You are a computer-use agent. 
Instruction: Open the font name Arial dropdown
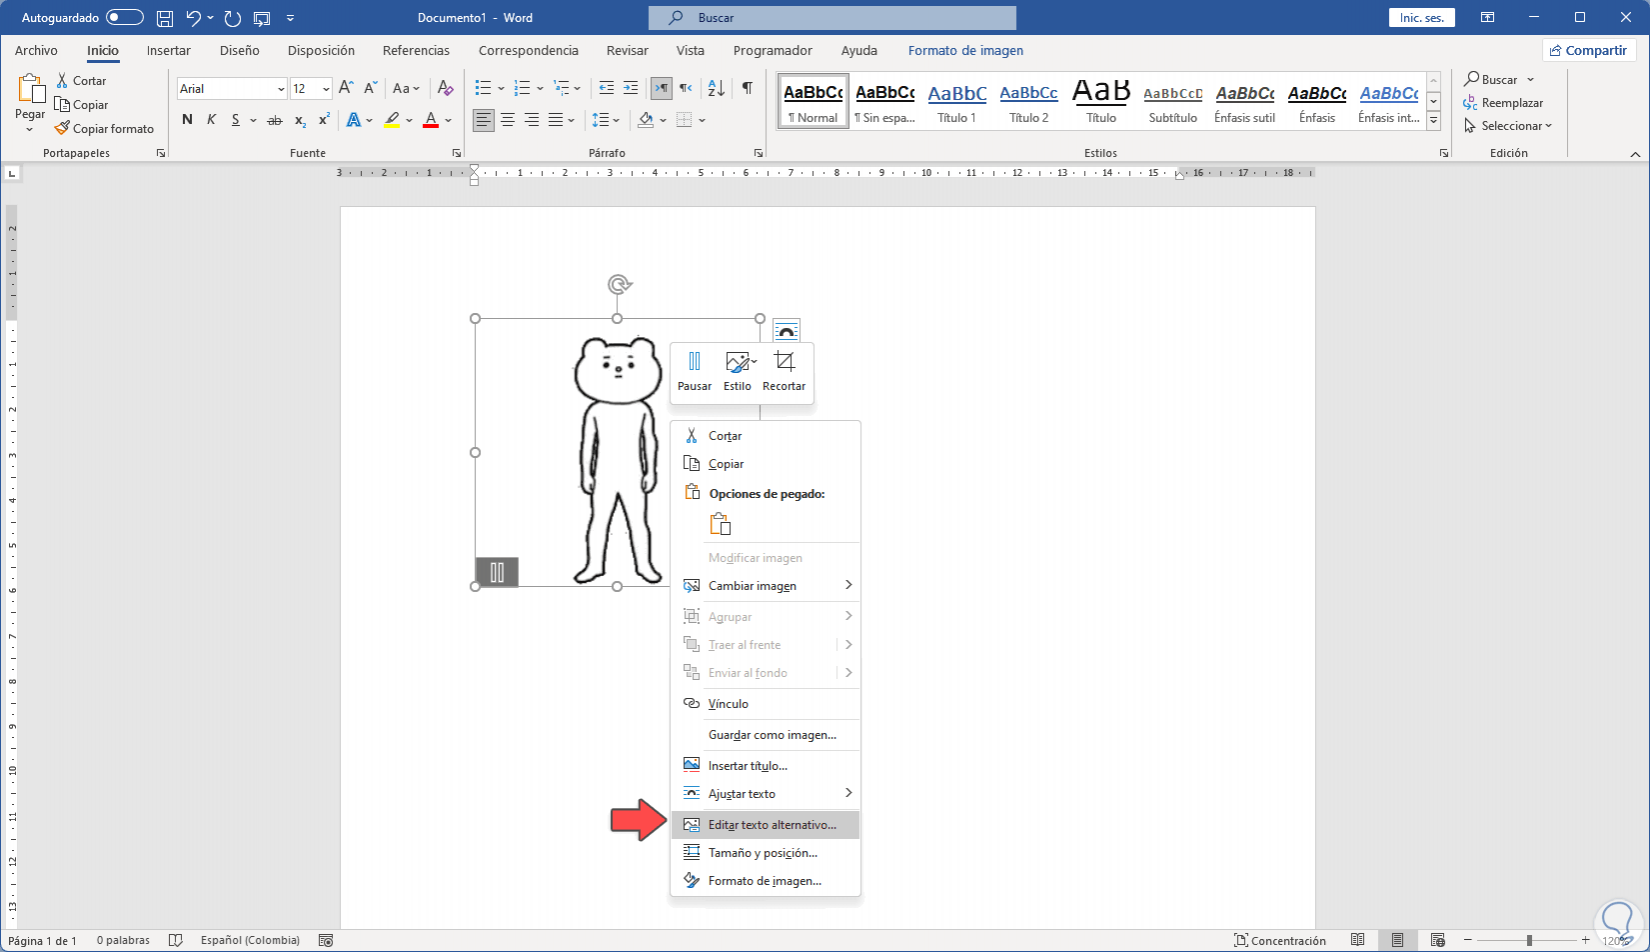click(281, 89)
